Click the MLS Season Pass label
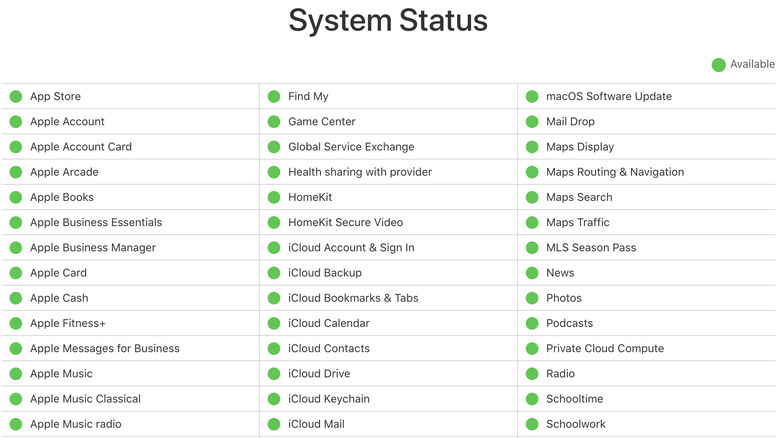This screenshot has width=780, height=438. 590,248
